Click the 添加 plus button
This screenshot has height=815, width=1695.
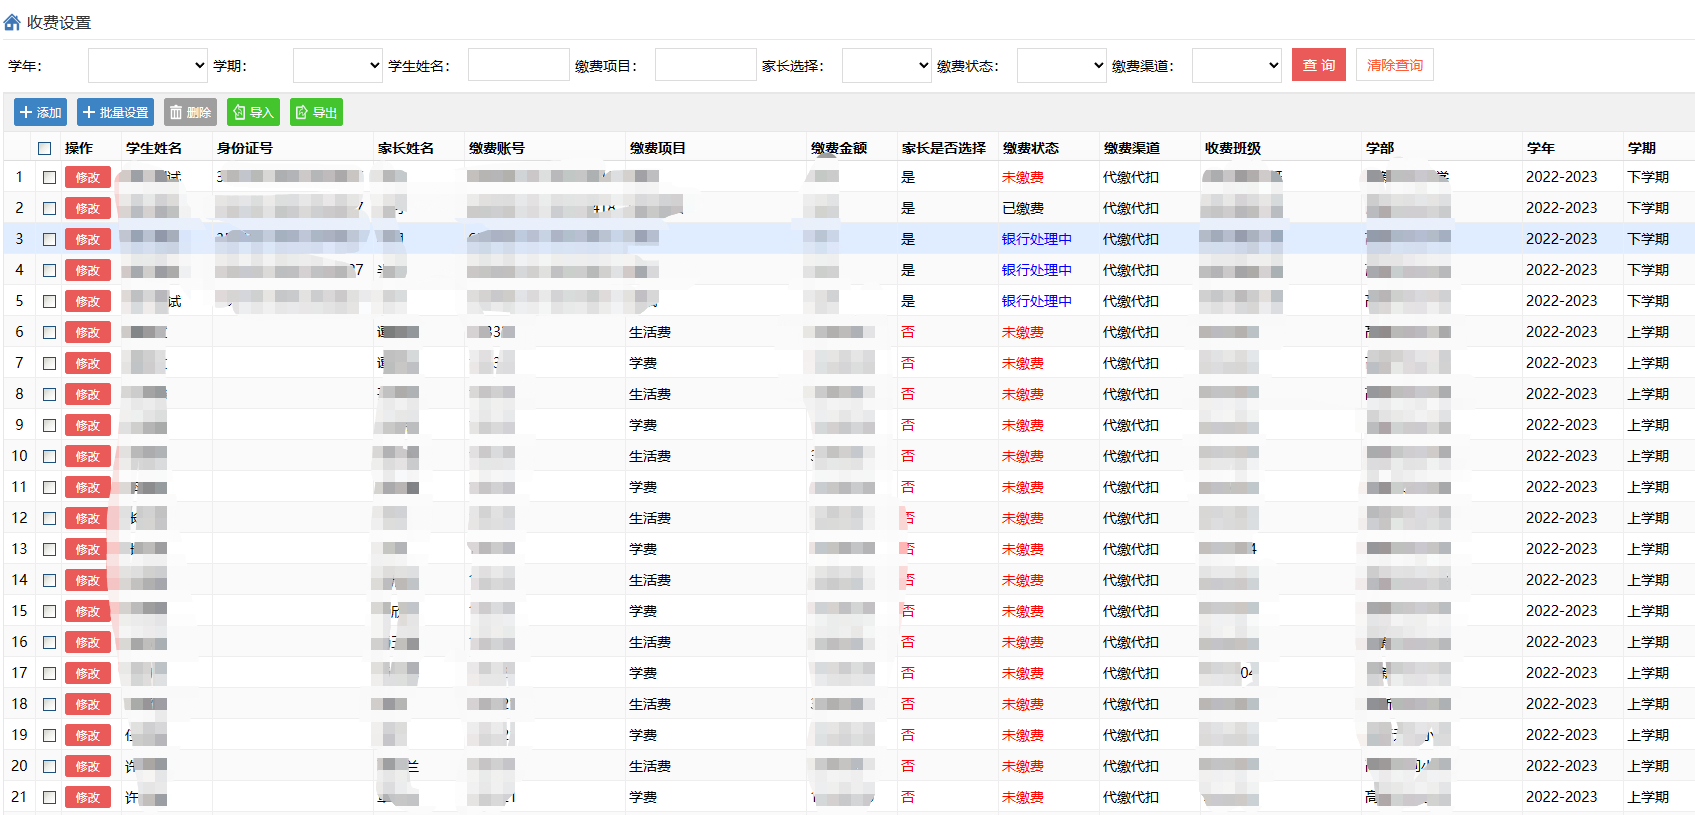click(x=40, y=112)
